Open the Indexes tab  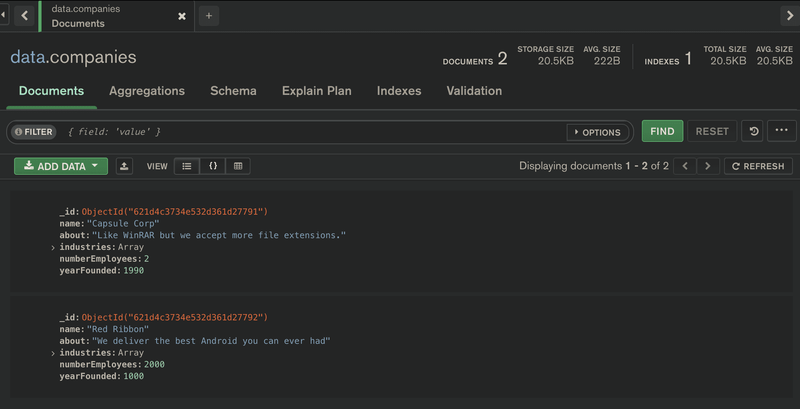pyautogui.click(x=399, y=91)
